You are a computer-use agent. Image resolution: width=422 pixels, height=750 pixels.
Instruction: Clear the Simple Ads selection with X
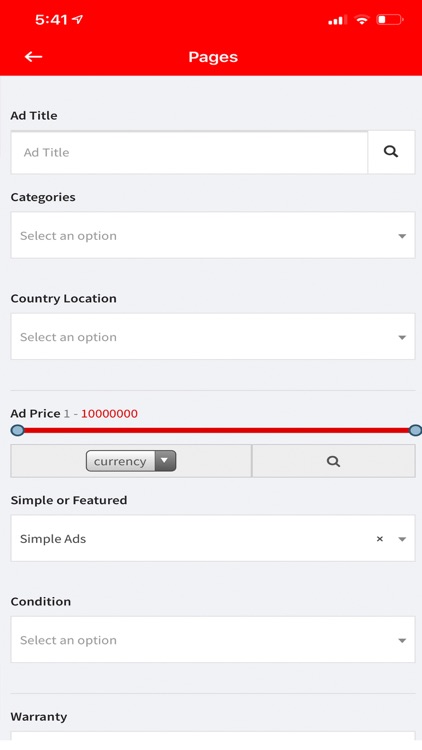point(379,539)
